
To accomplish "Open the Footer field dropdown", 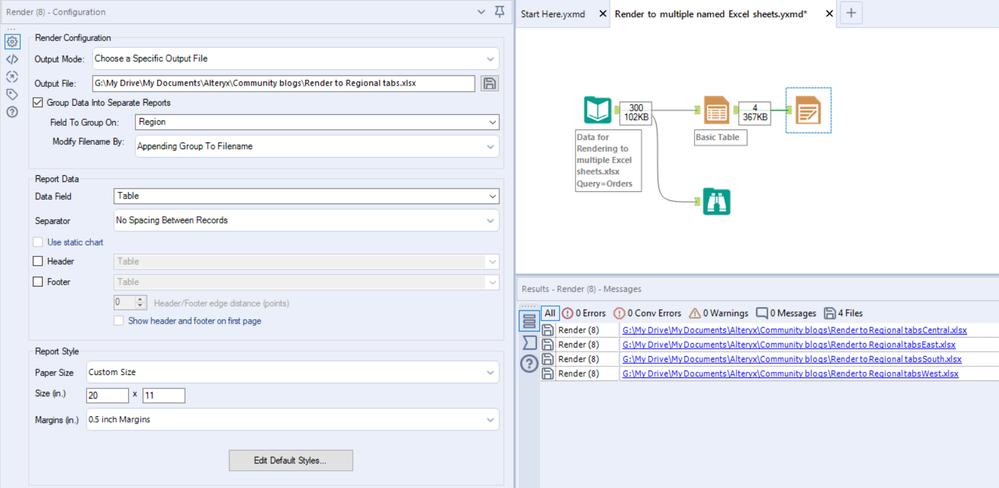I will [306, 282].
